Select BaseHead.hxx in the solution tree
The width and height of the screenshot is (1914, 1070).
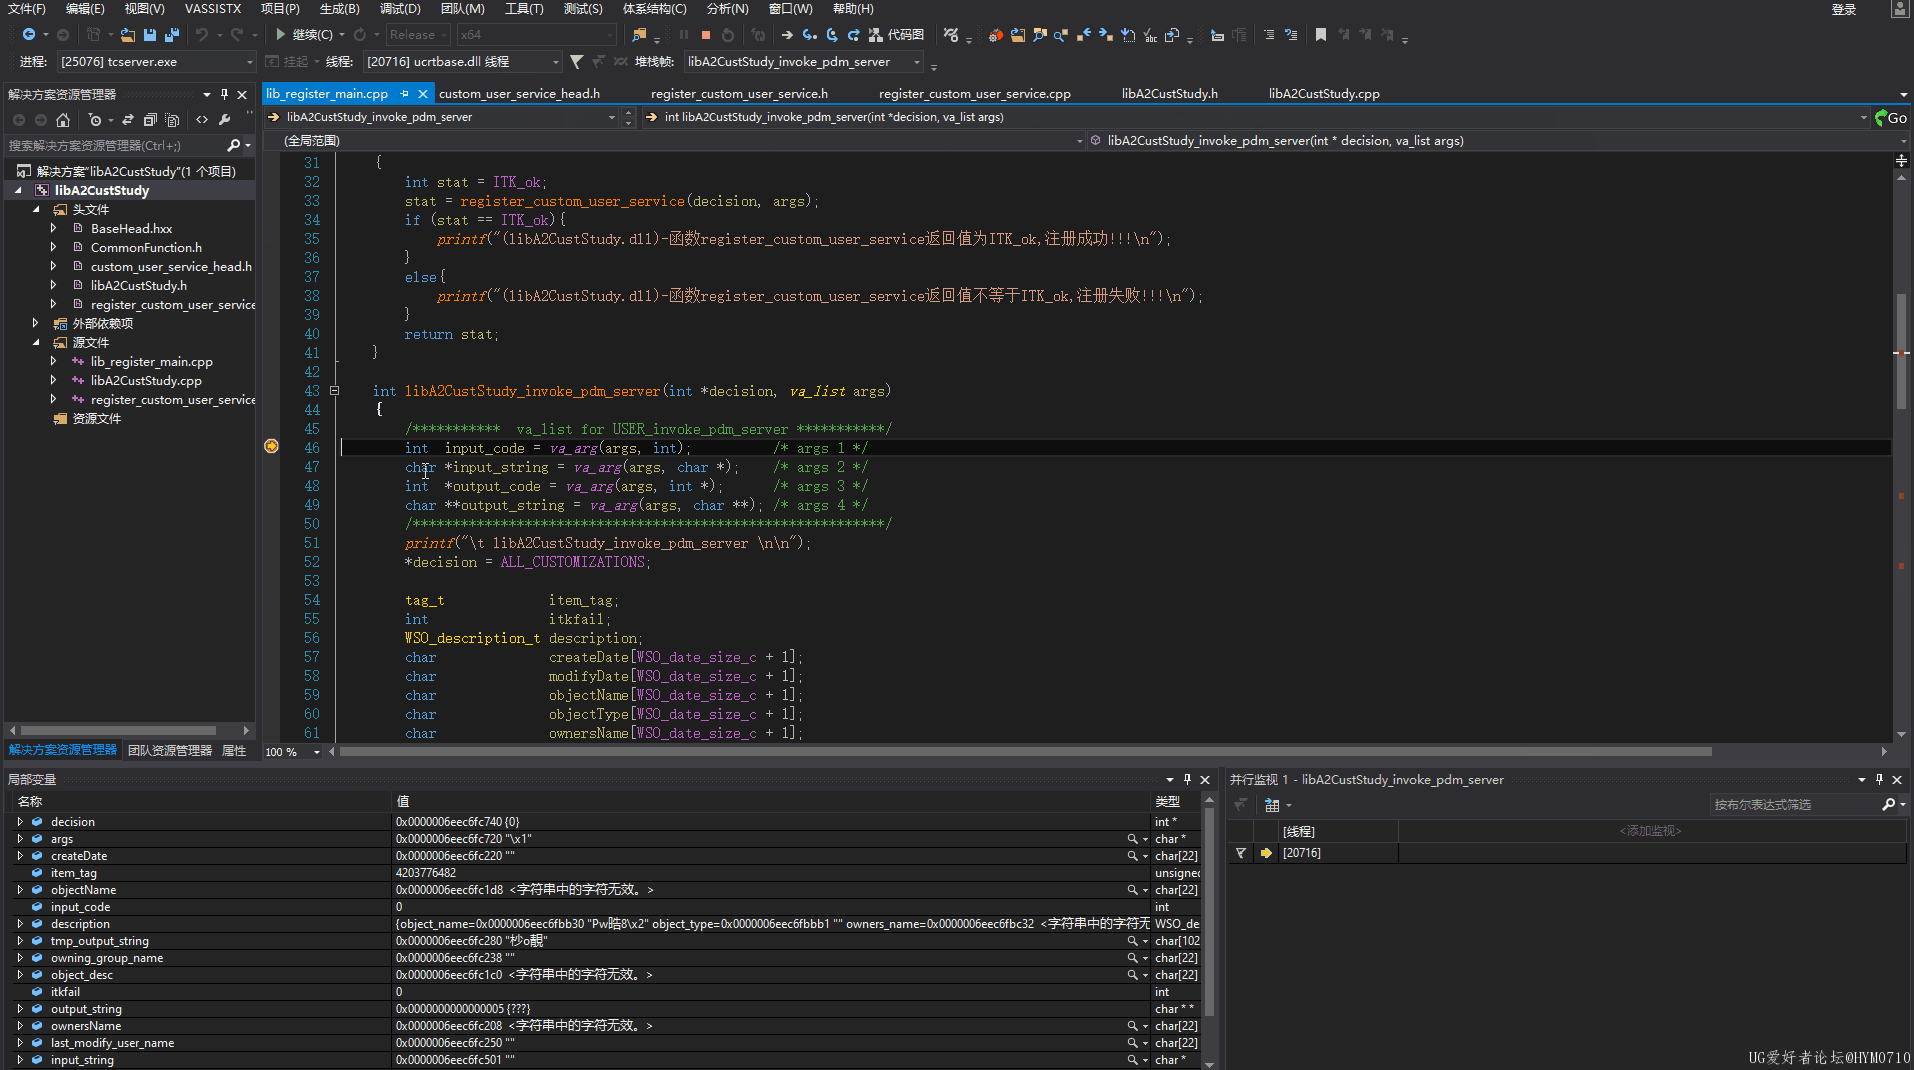click(x=131, y=229)
